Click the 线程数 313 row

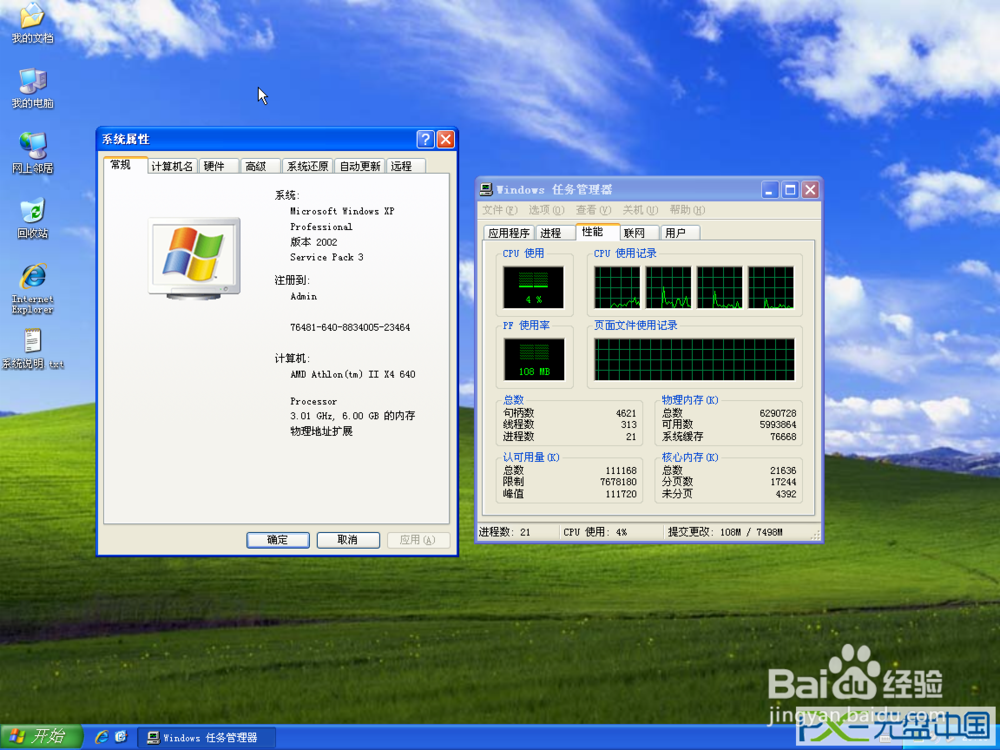pos(570,425)
